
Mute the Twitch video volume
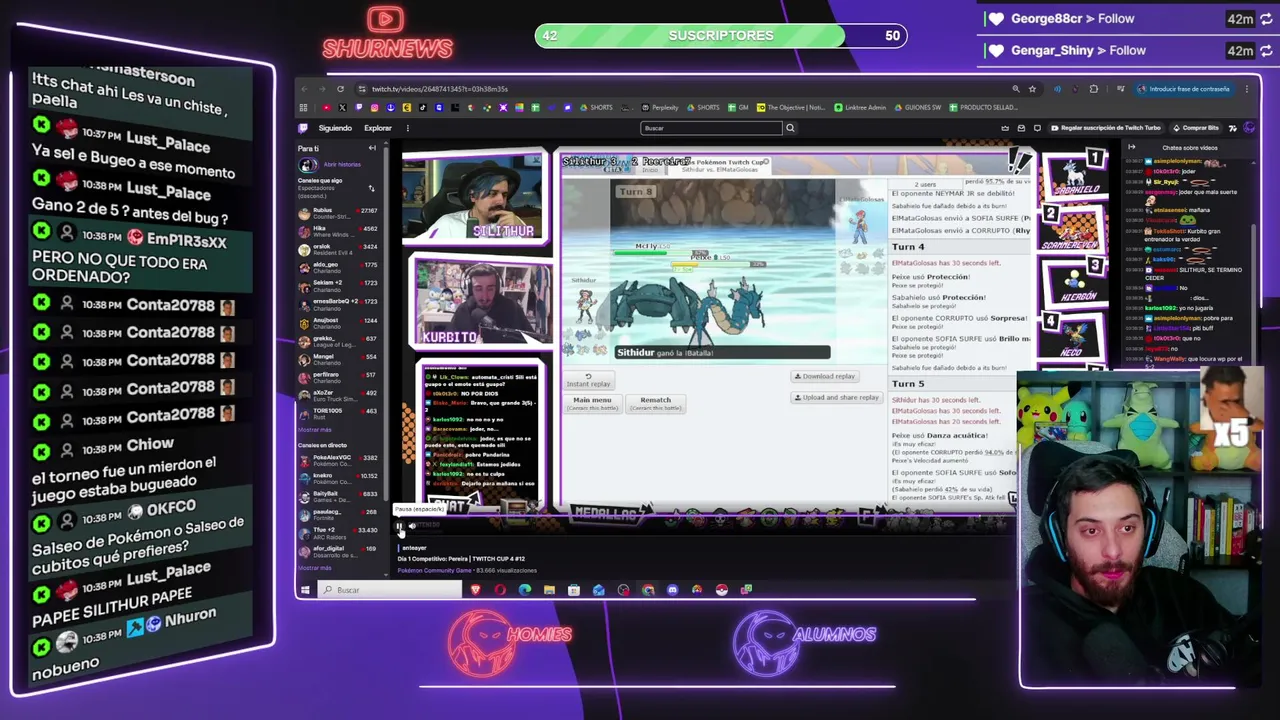pos(412,525)
